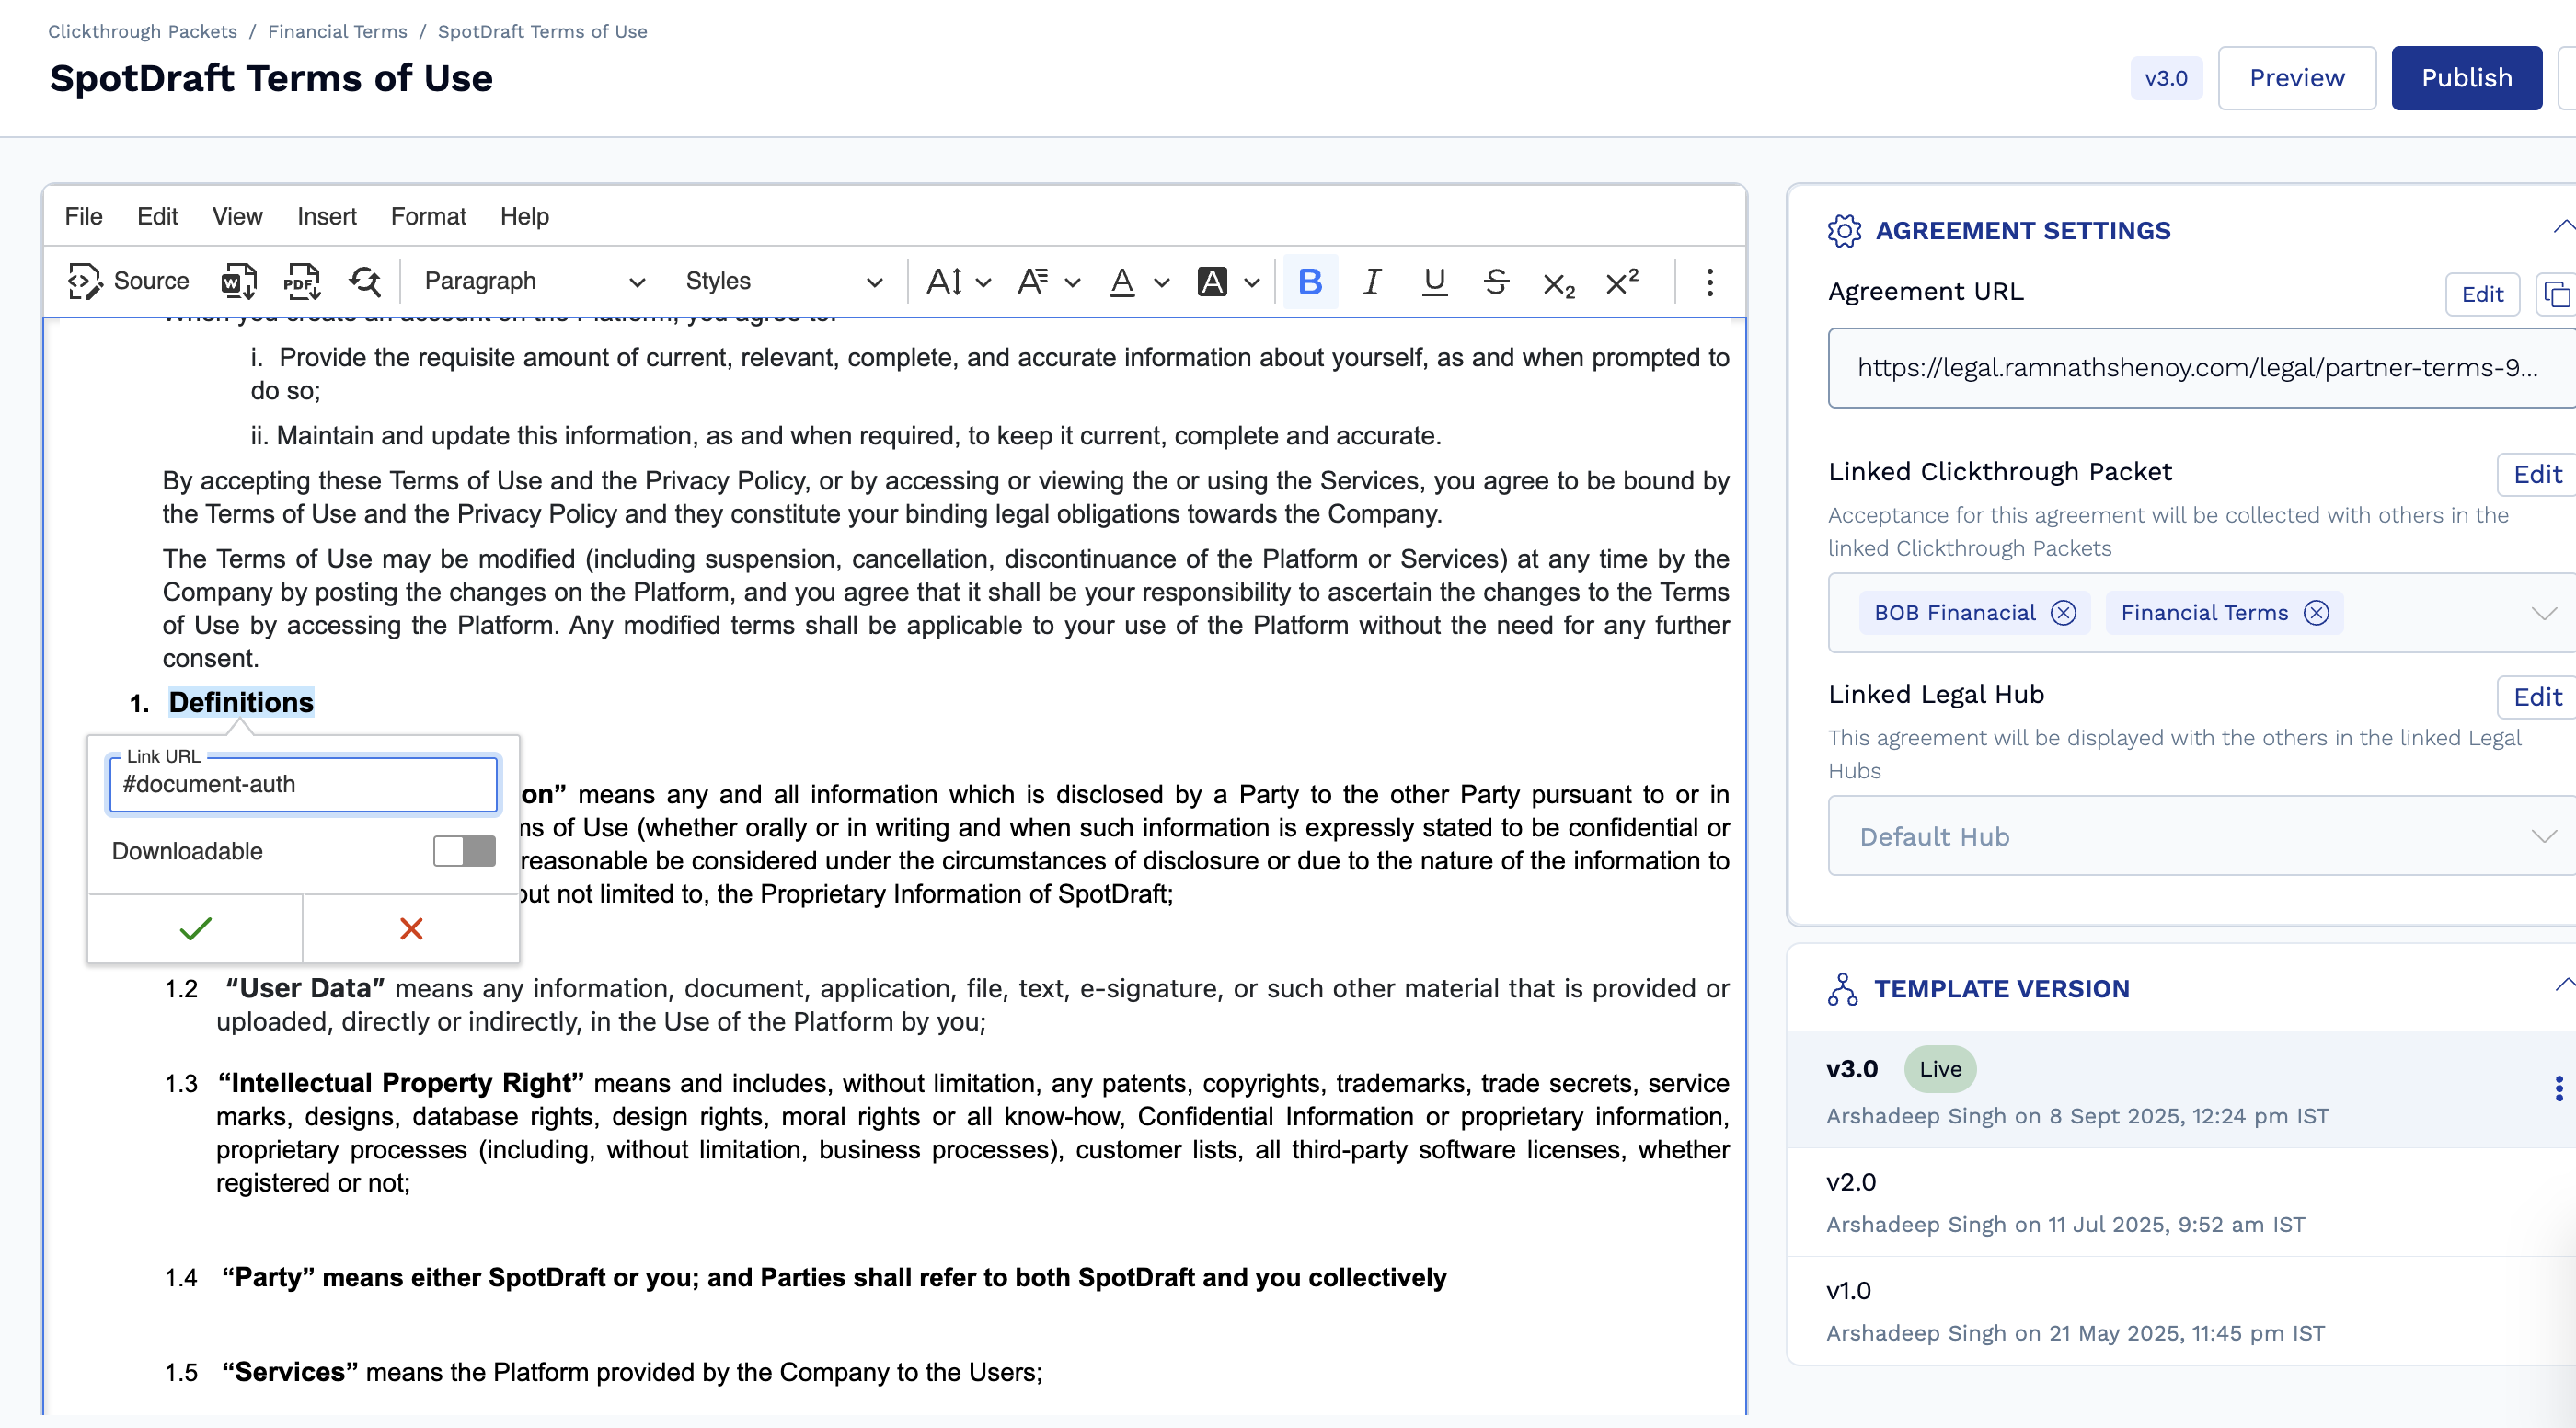Toggle bold formatting off

tap(1310, 281)
